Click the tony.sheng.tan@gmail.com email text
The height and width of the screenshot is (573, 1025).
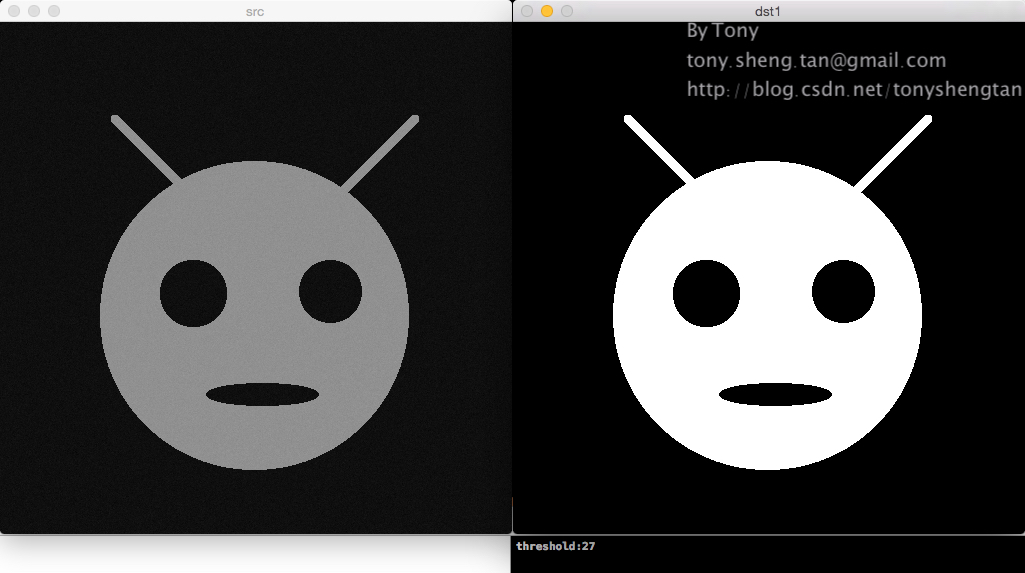tap(816, 61)
